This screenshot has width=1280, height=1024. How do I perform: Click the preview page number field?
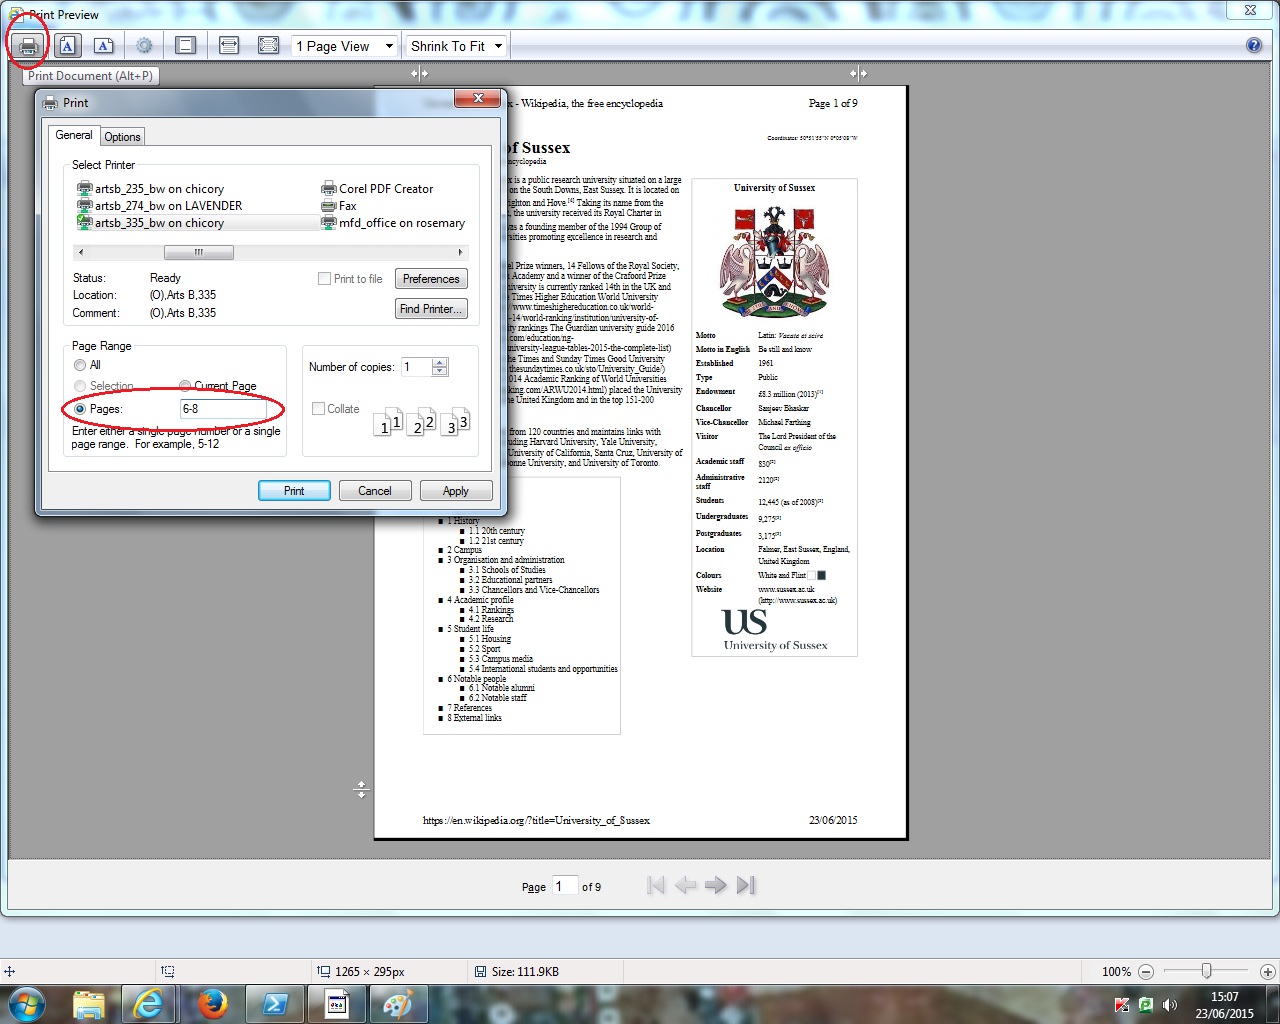point(565,886)
